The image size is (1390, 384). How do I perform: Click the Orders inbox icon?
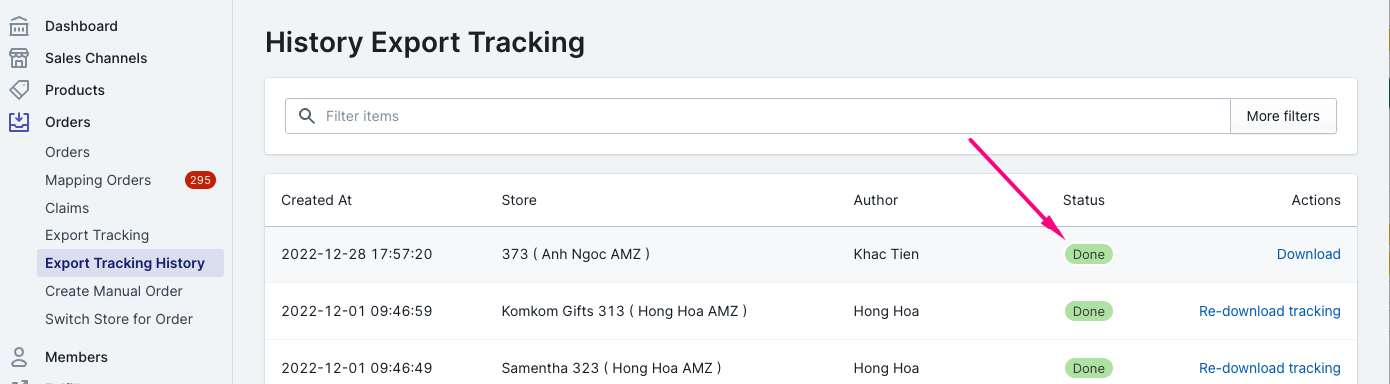point(19,122)
